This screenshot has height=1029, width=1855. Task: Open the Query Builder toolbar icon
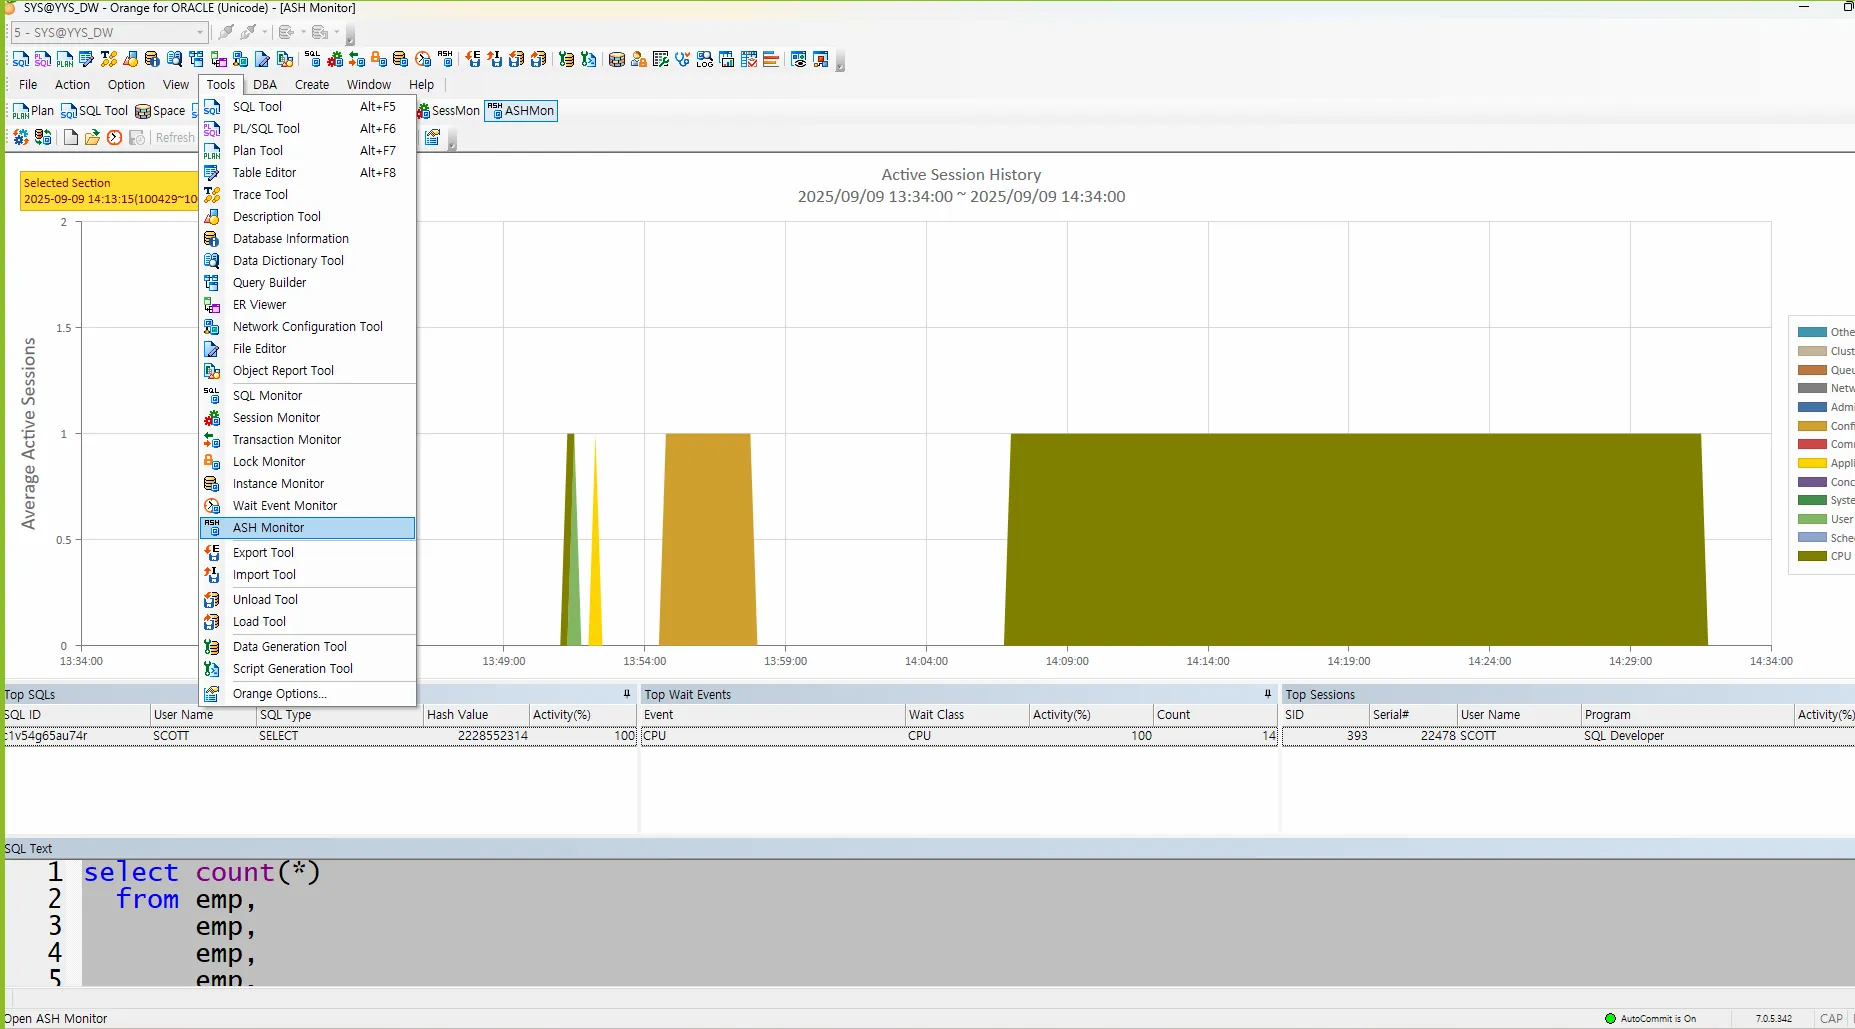click(x=196, y=59)
